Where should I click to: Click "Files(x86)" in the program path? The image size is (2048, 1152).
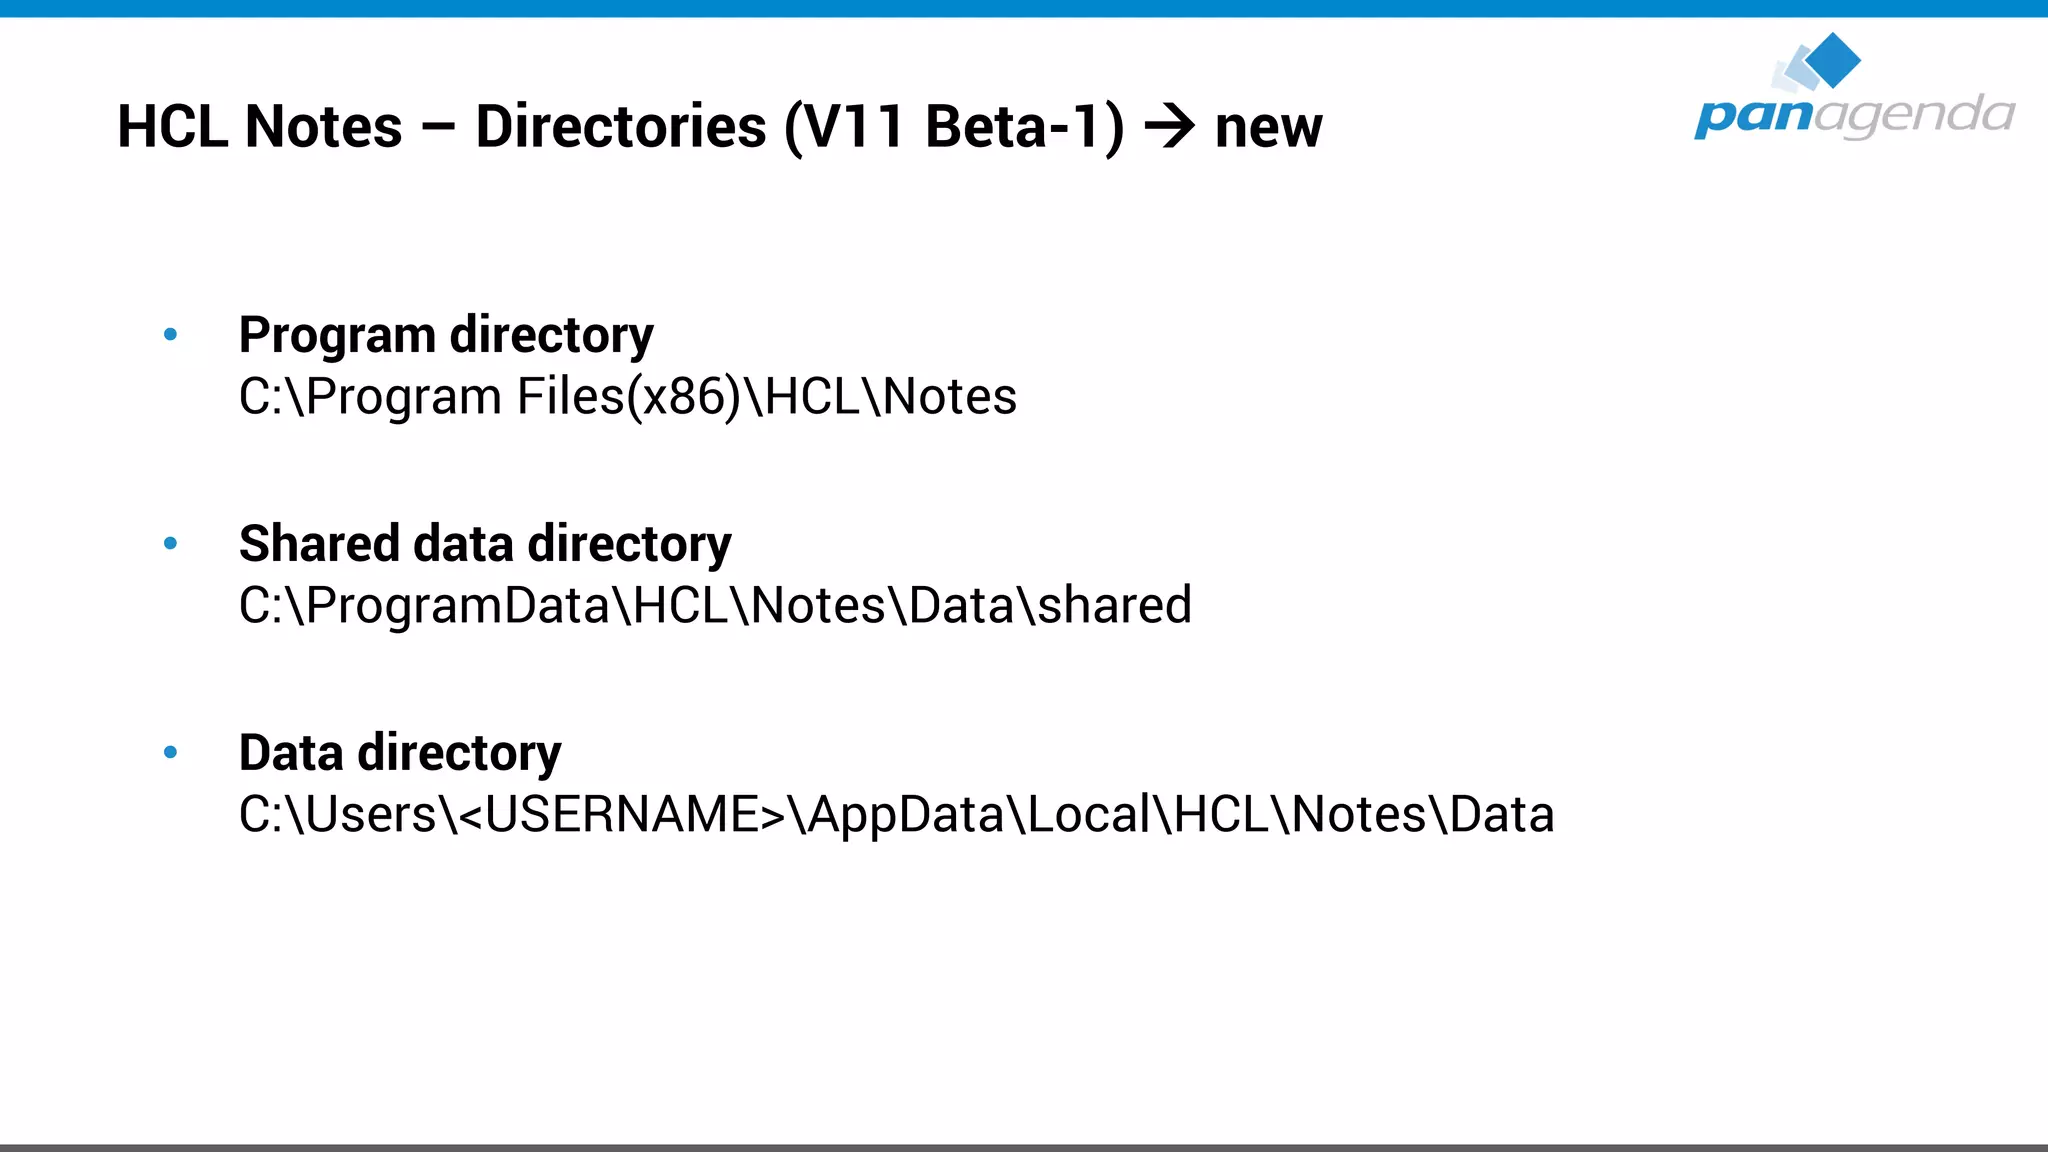[x=628, y=397]
